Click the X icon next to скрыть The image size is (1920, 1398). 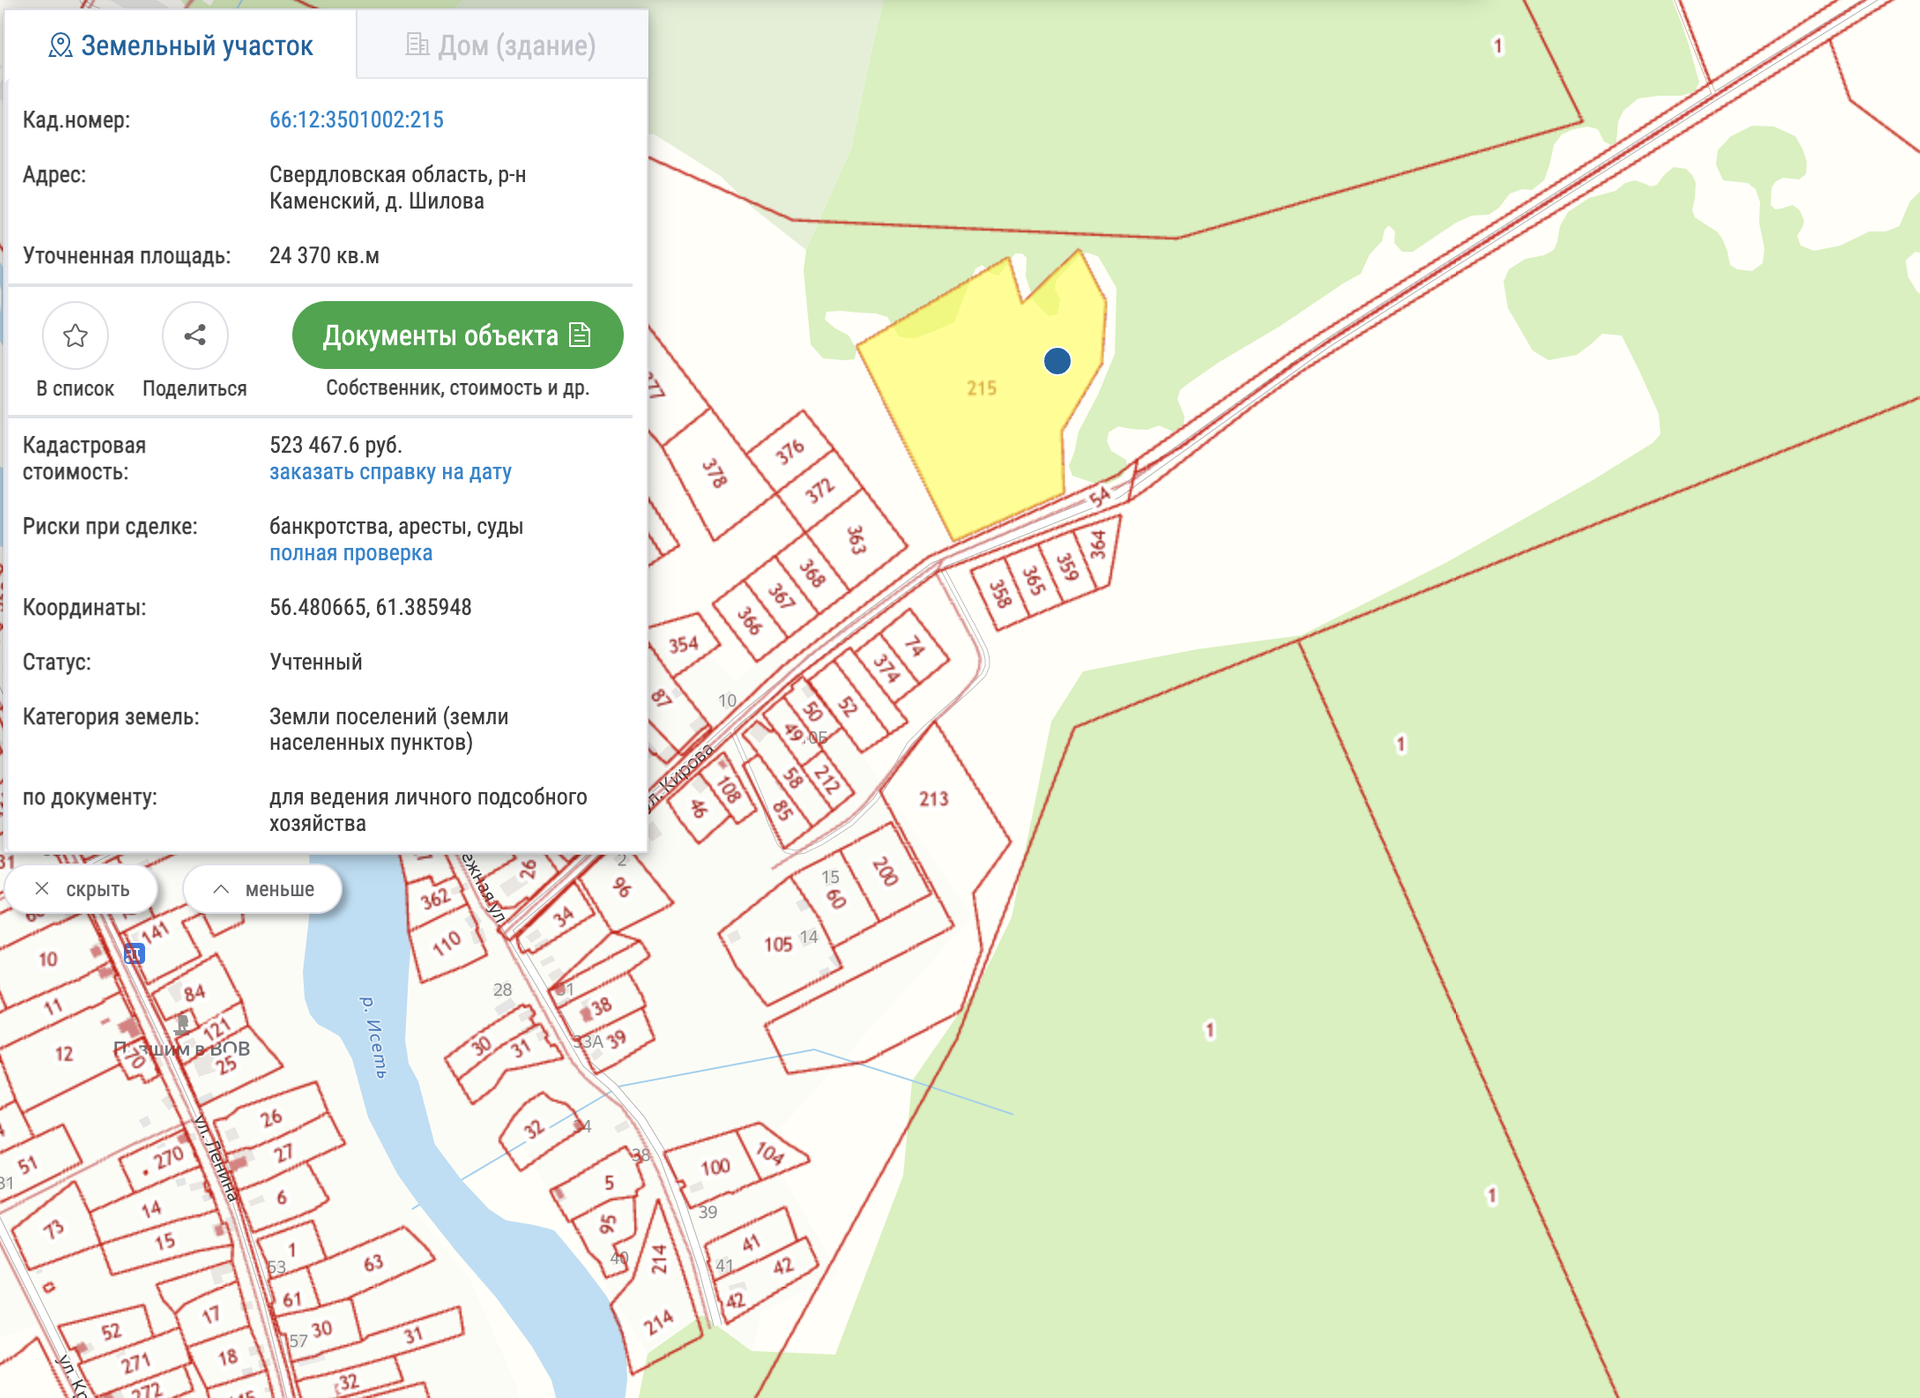coord(42,889)
